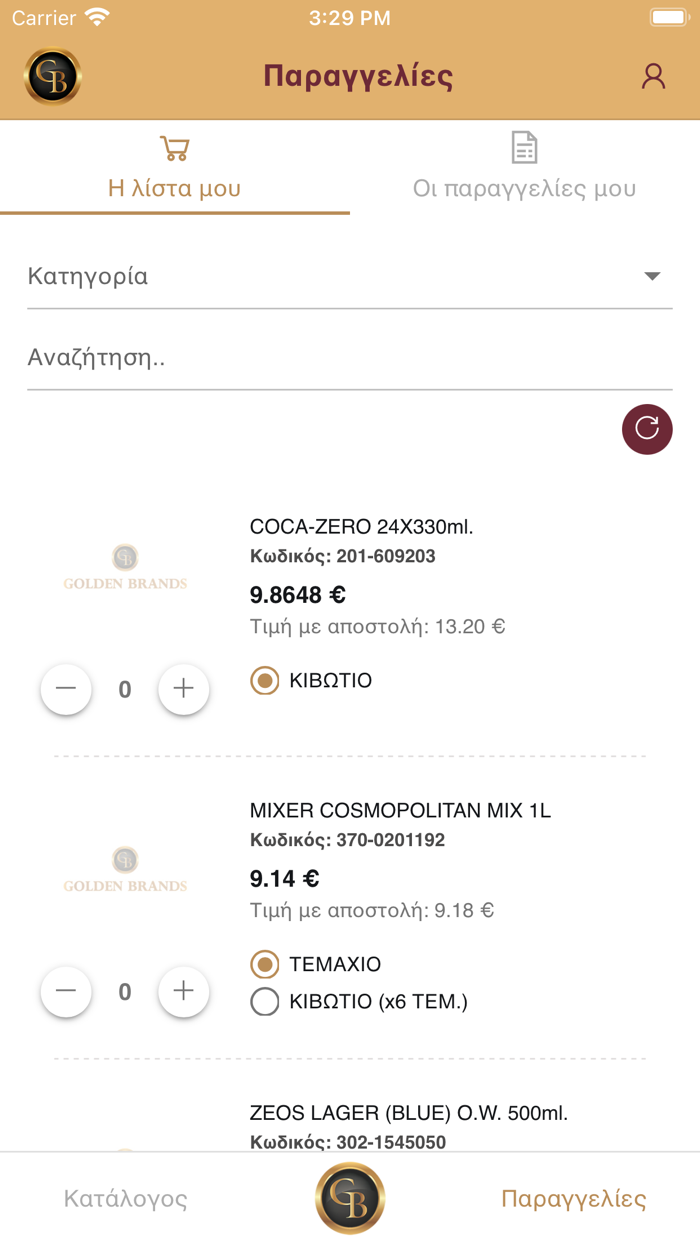Increase COCA-ZERO quantity with the plus stepper
700x1244 pixels.
coord(184,689)
